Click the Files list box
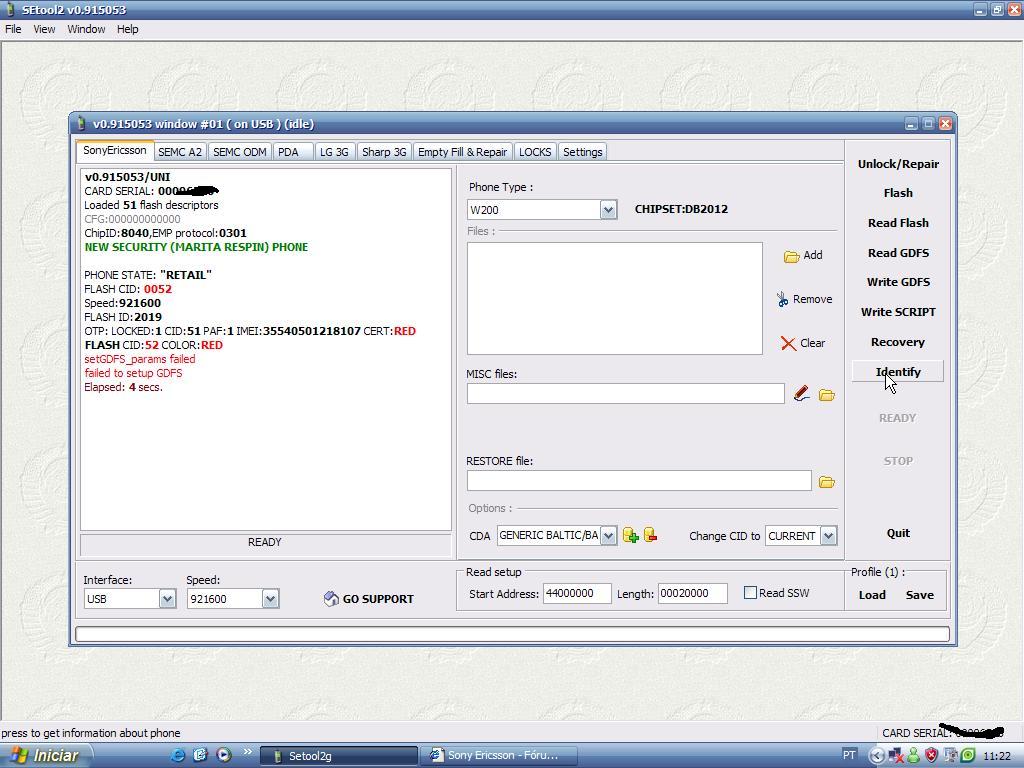1024x768 pixels. click(615, 298)
